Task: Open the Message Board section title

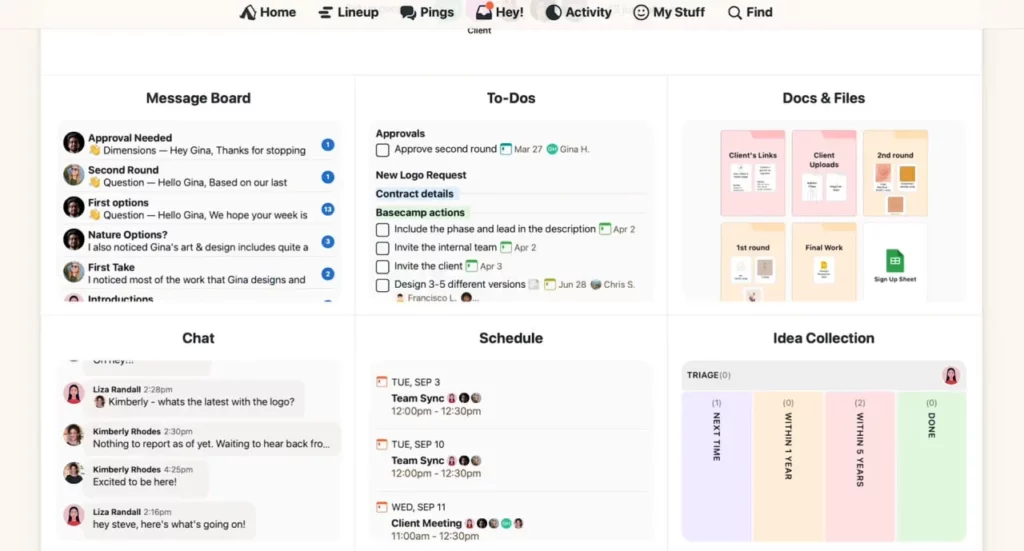Action: click(198, 98)
